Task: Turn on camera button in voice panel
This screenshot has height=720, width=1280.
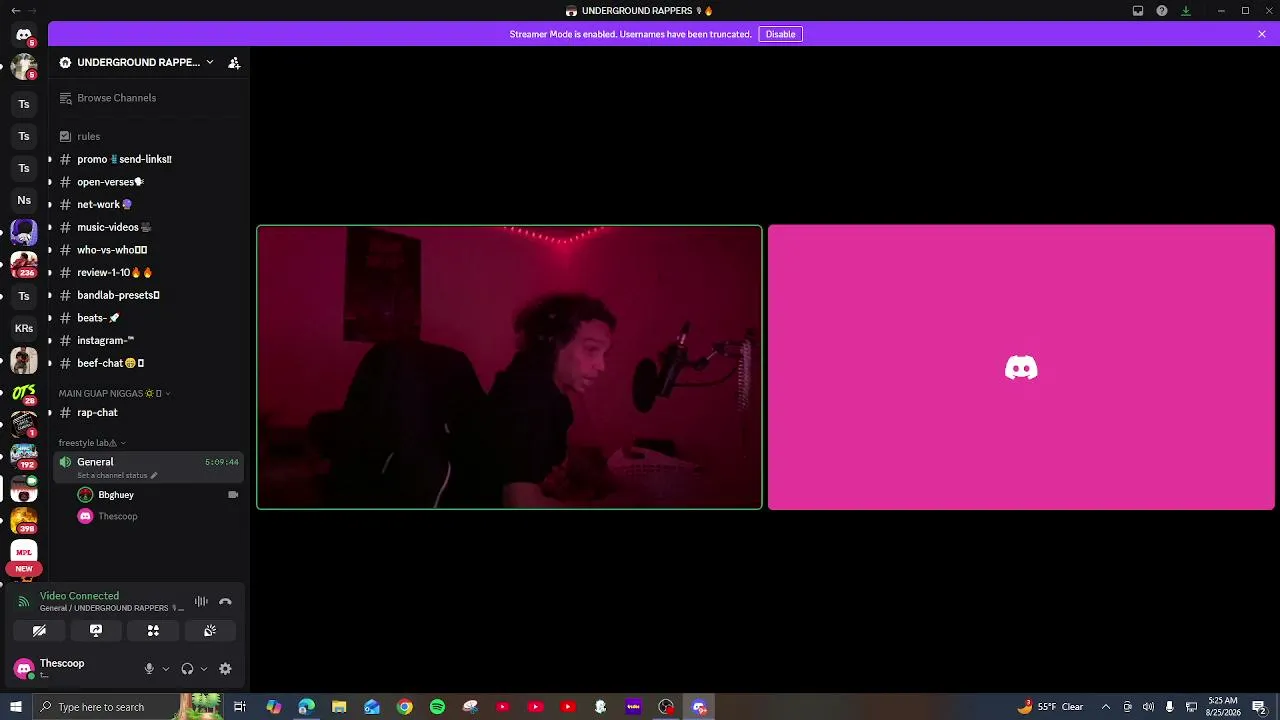Action: pyautogui.click(x=39, y=631)
